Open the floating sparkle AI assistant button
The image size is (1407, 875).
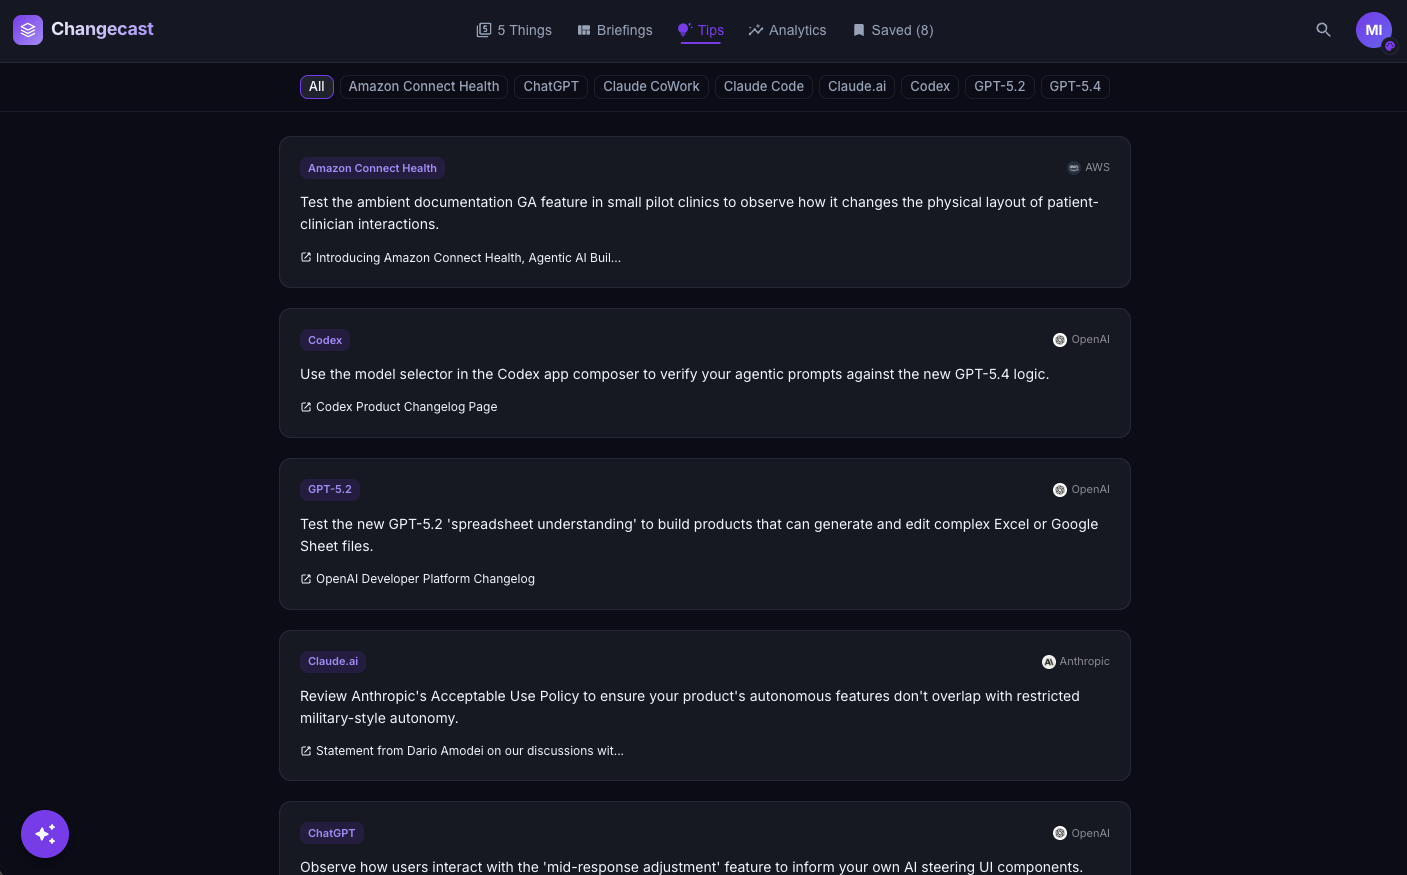45,833
